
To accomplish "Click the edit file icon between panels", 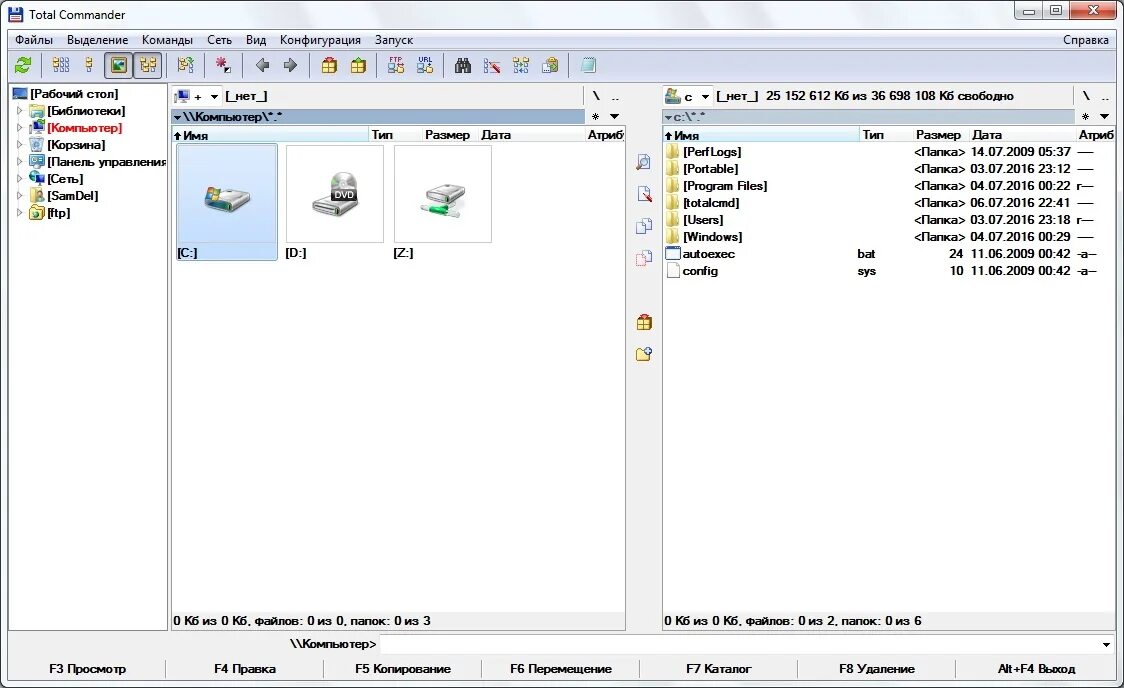I will pyautogui.click(x=644, y=194).
